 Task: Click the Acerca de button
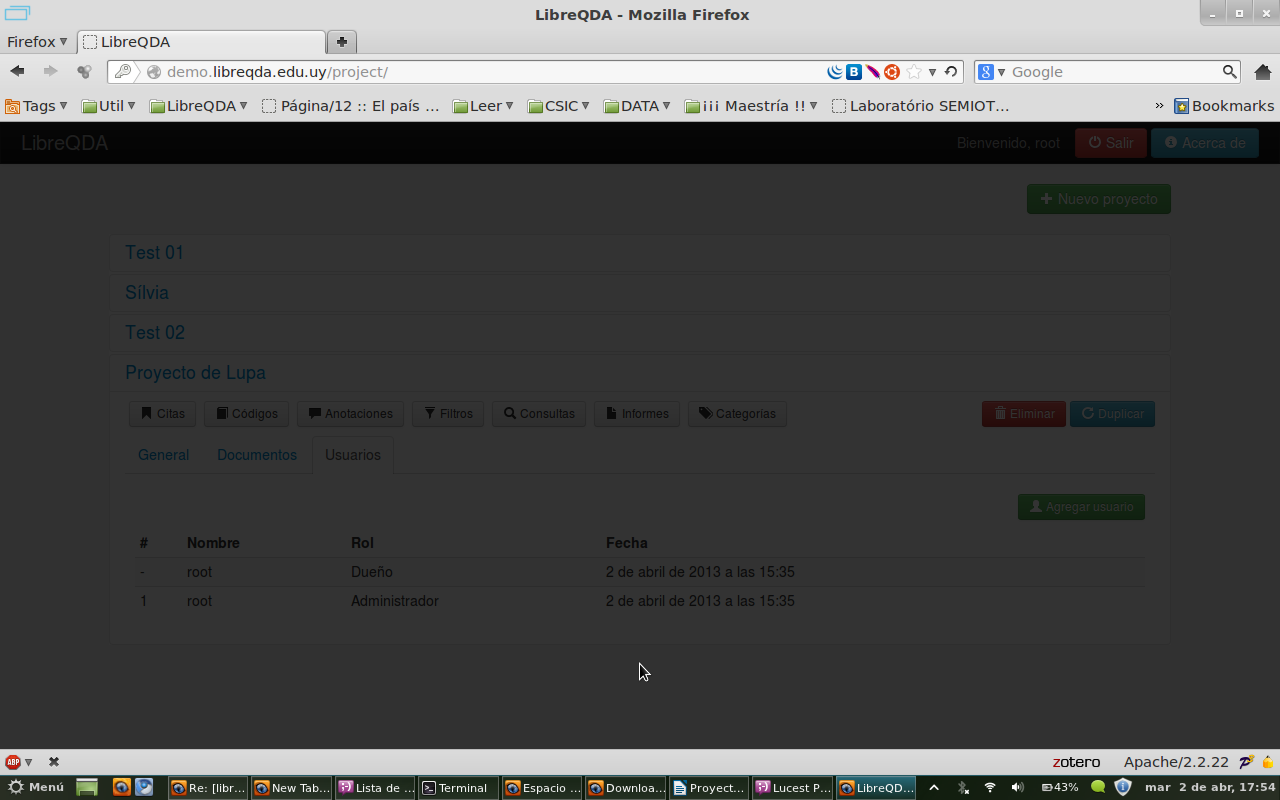(1205, 143)
